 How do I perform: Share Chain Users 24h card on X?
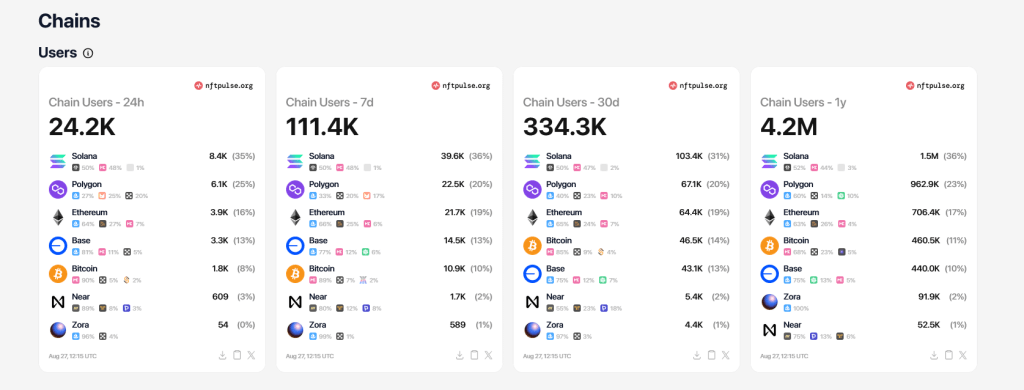click(x=251, y=355)
